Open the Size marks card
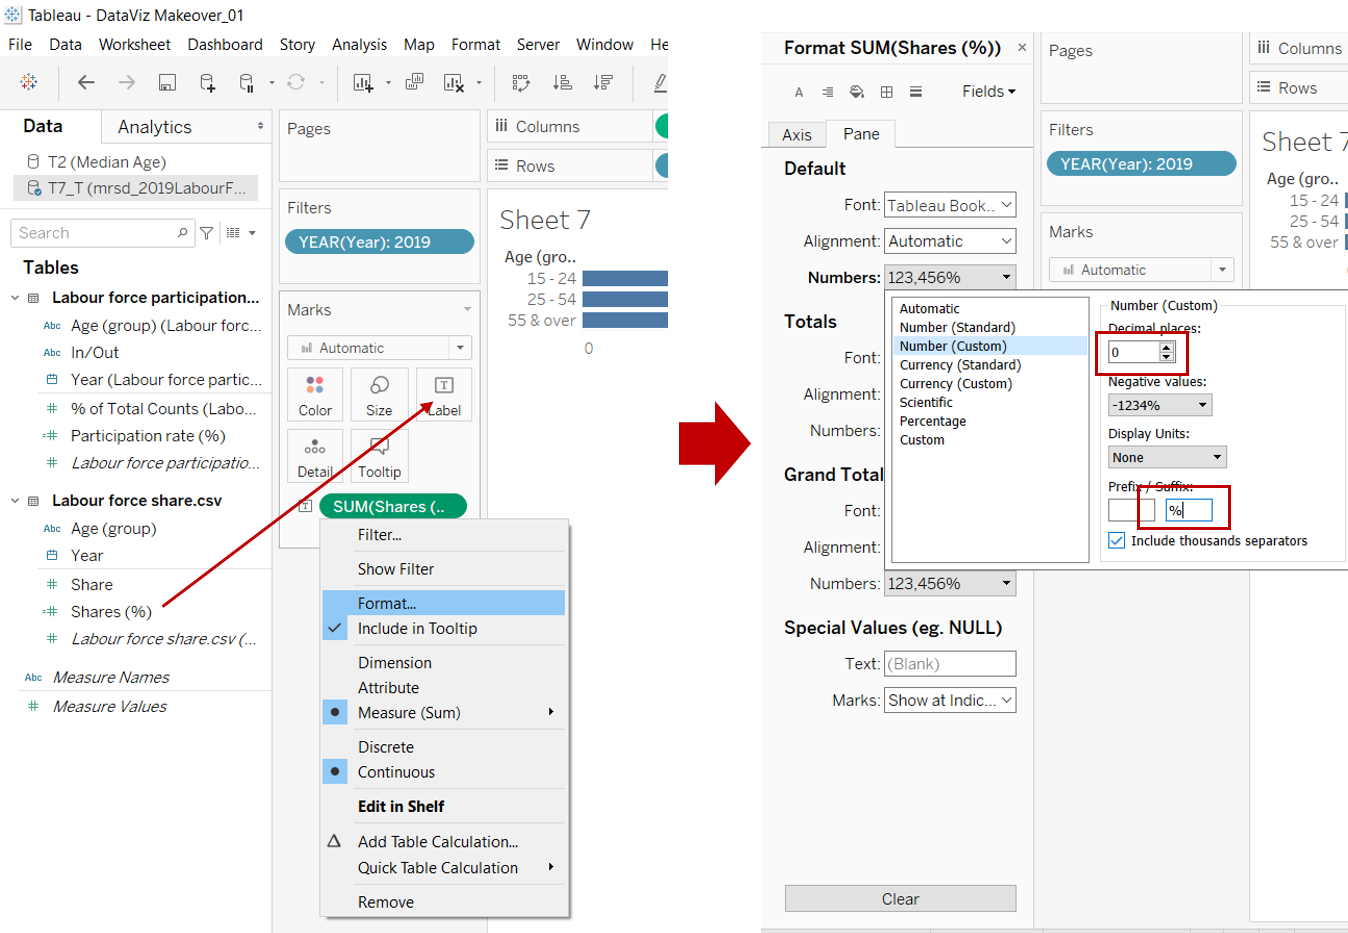 (379, 394)
